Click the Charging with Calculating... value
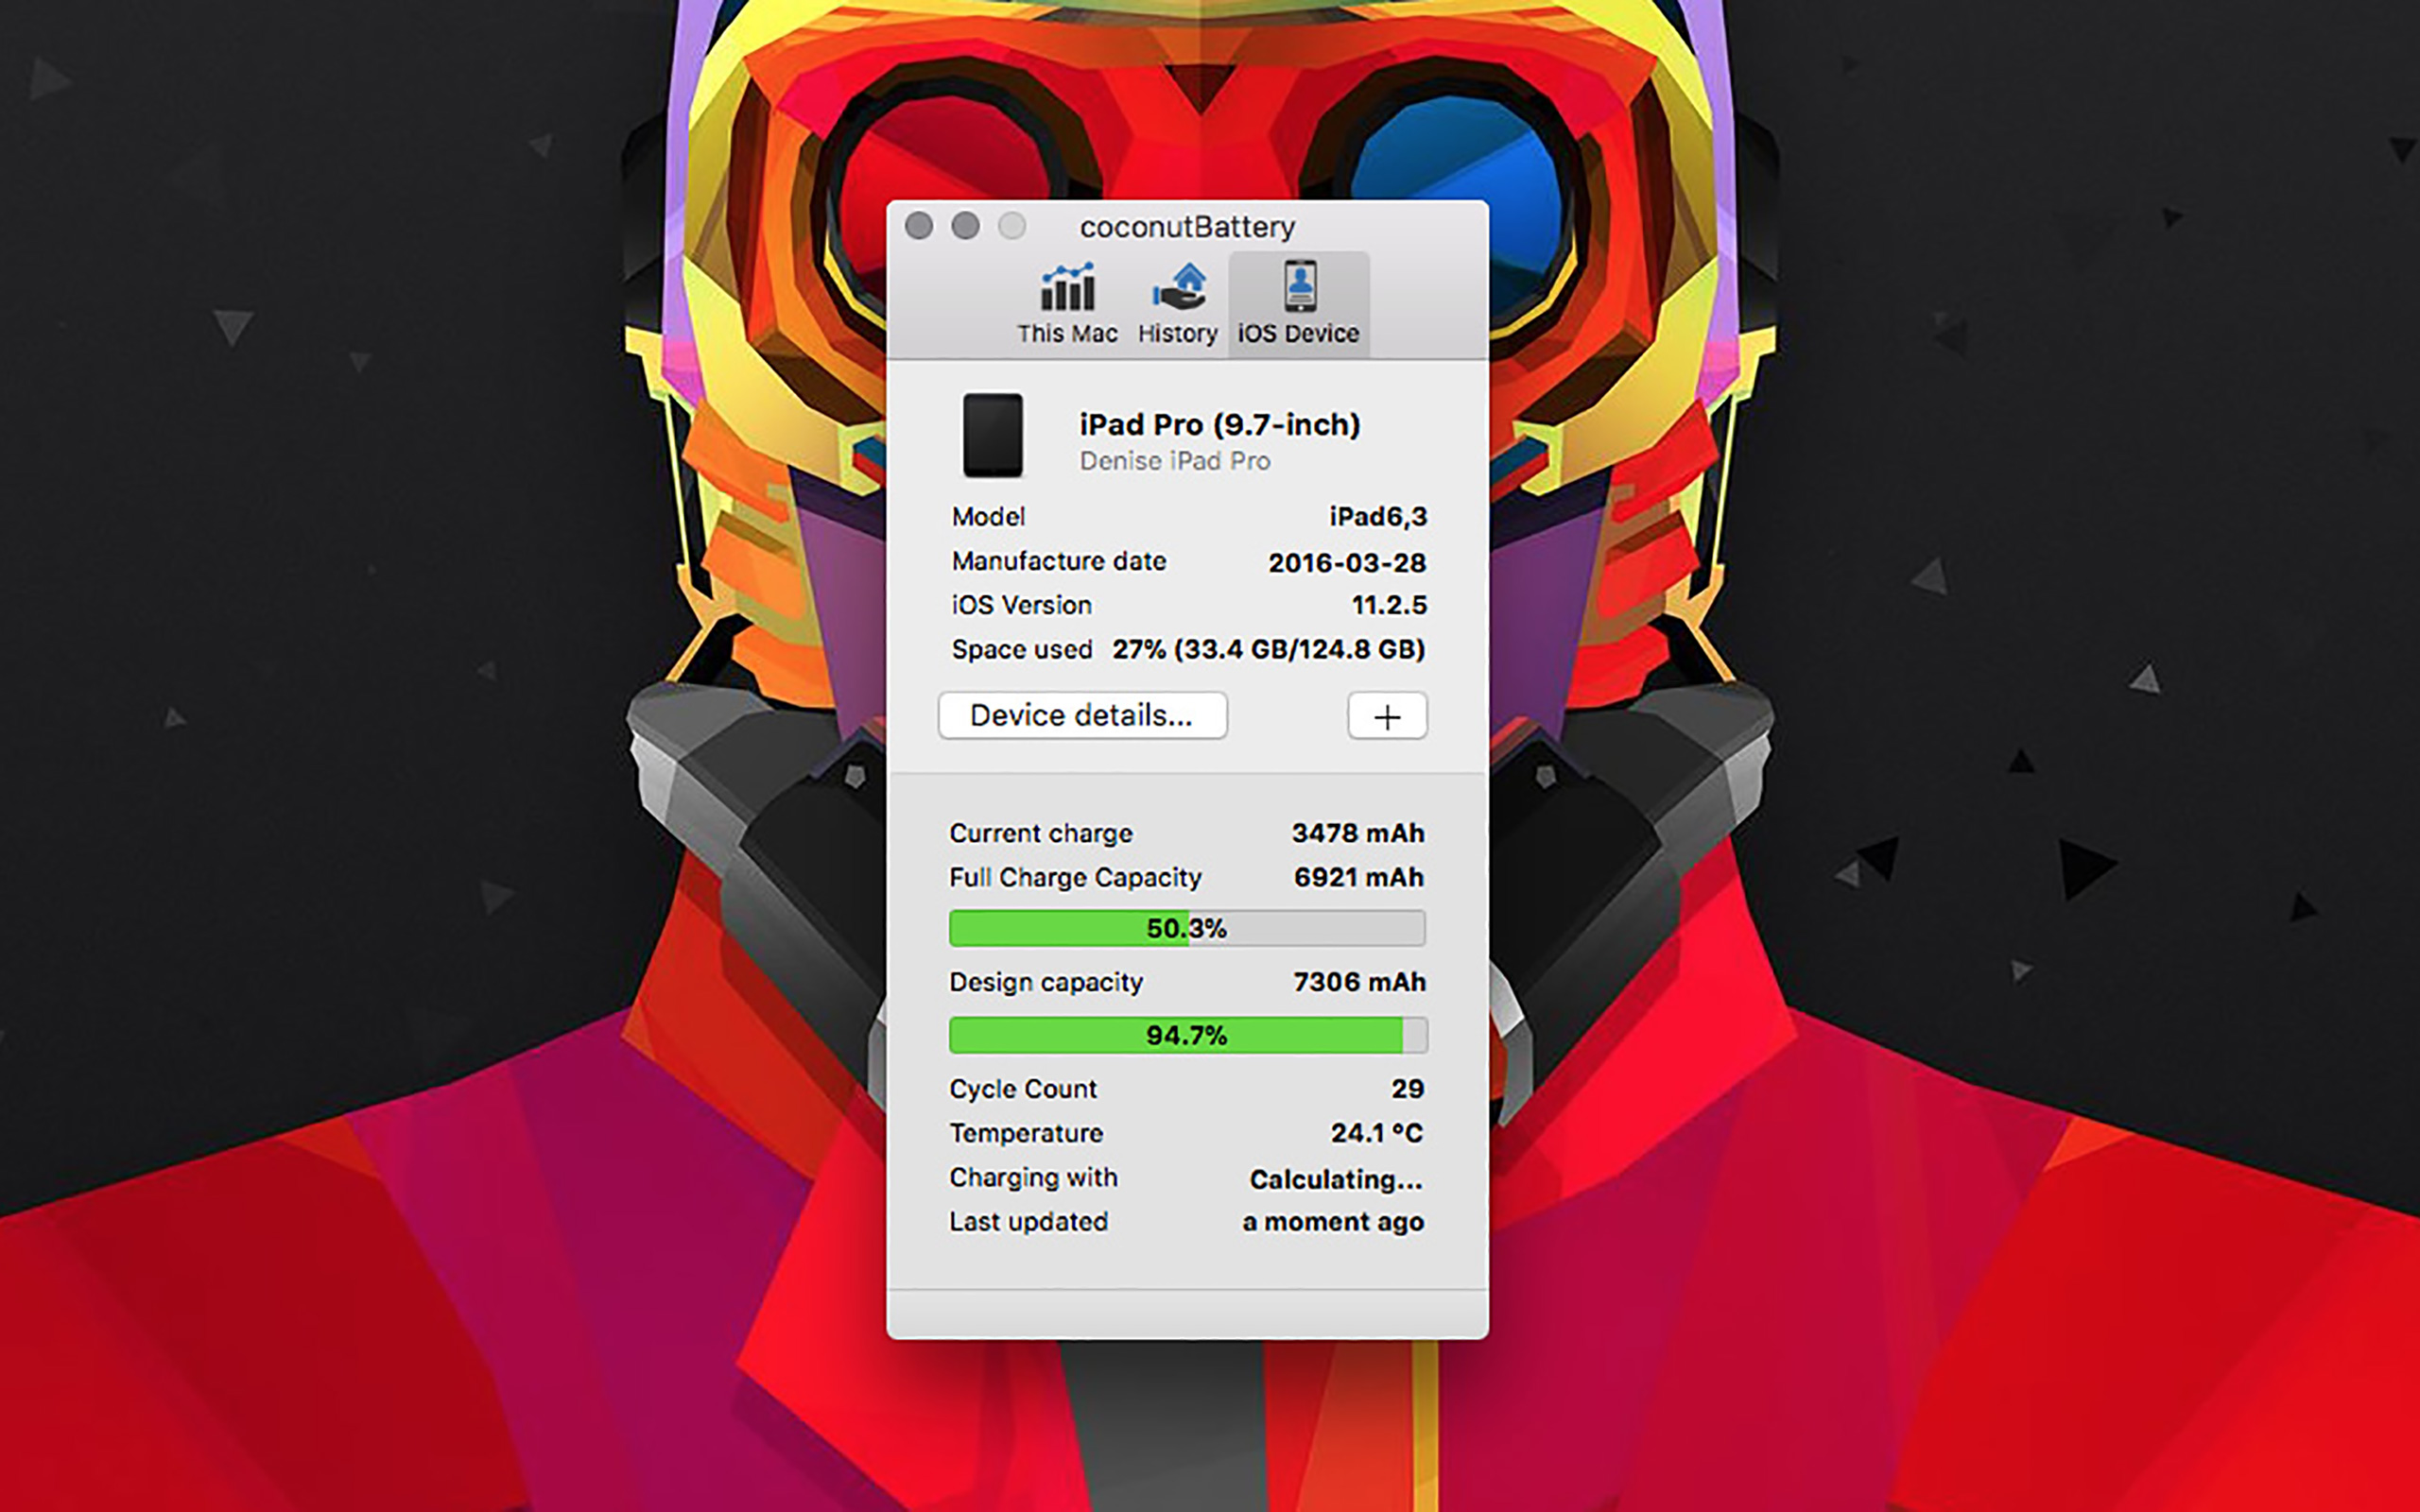 (1336, 1180)
